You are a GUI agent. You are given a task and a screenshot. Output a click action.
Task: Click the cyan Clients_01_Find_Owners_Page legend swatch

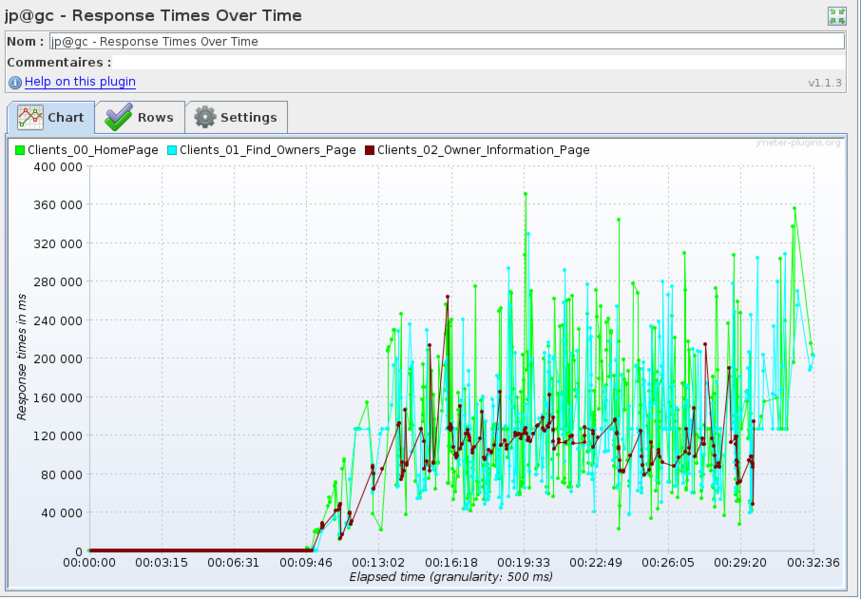(172, 150)
